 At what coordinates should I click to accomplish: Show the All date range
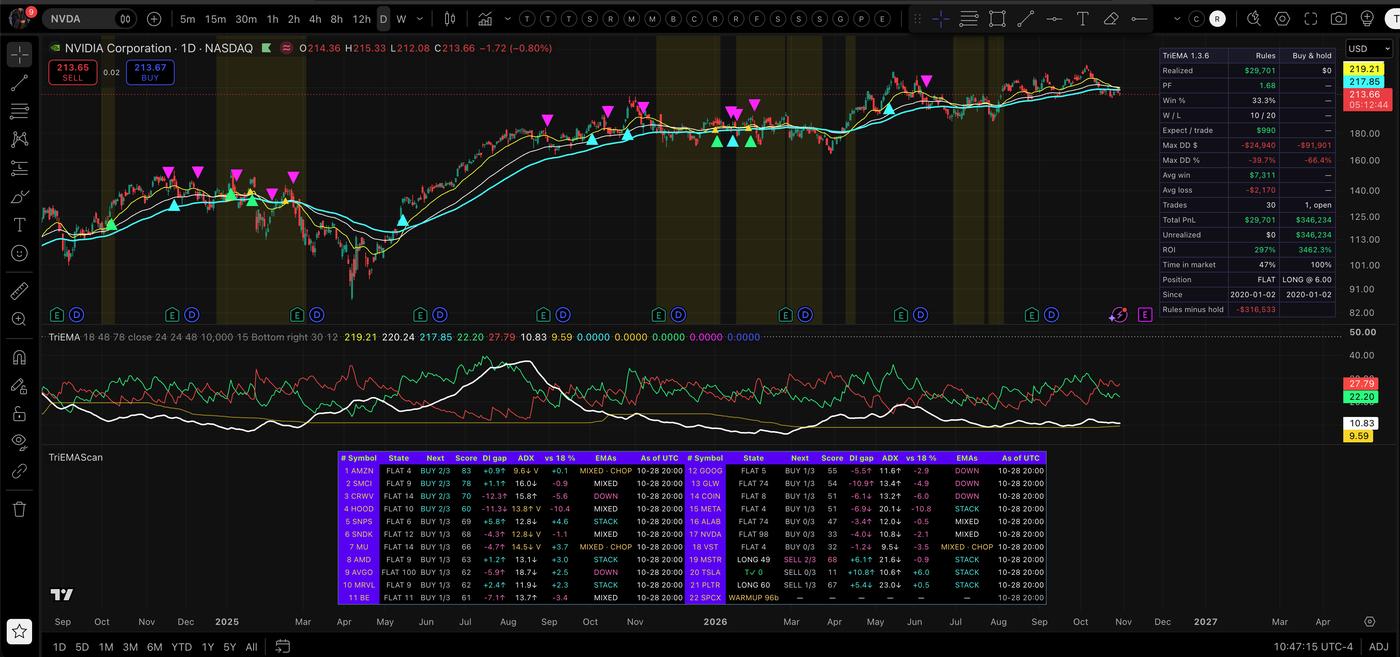252,647
